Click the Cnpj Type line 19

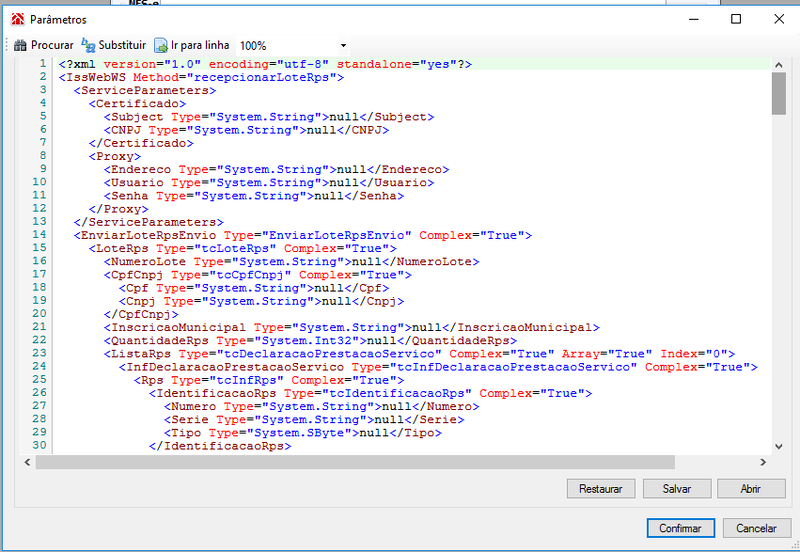coord(261,302)
